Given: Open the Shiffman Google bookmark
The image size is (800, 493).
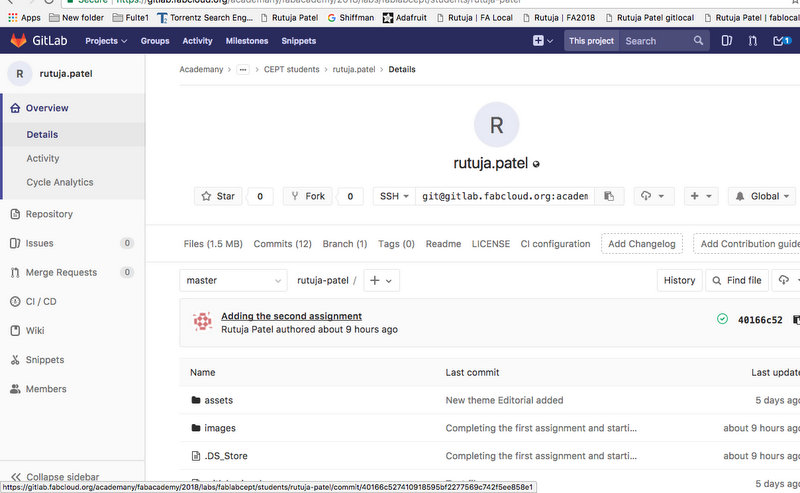Looking at the screenshot, I should [351, 17].
